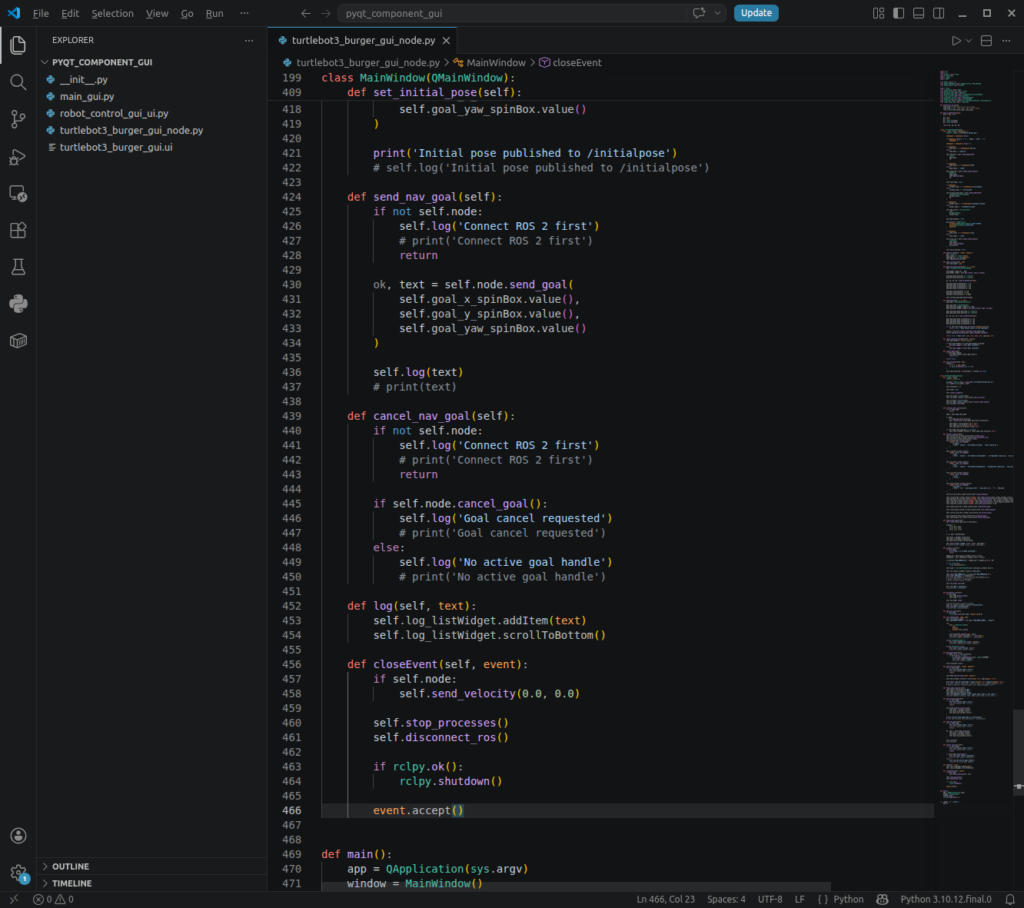Screen dimensions: 1024x908
Task: Open robot_control_gui_ui.py file
Action: point(114,114)
